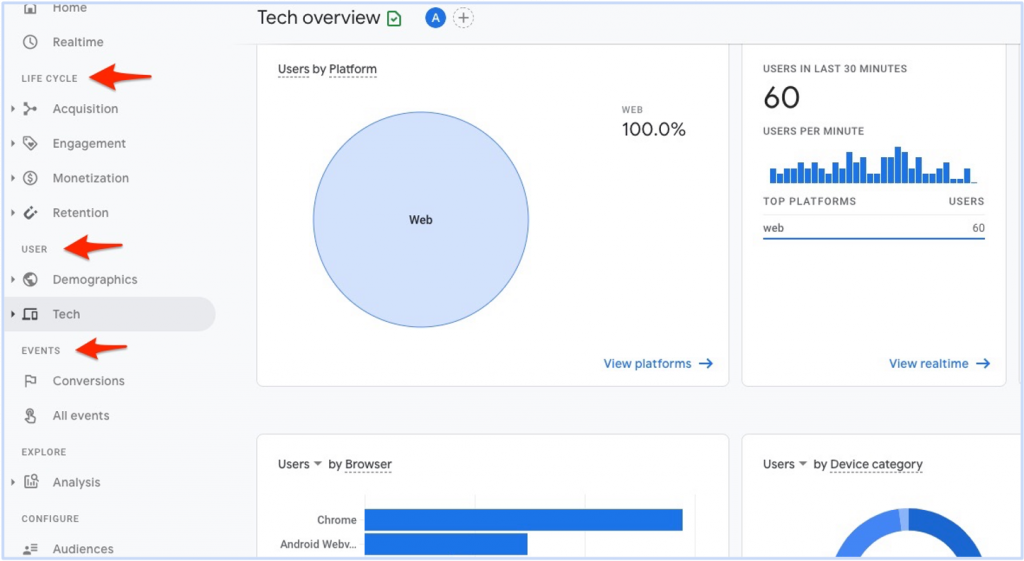Open Users metric dropdown for Browser card

300,464
